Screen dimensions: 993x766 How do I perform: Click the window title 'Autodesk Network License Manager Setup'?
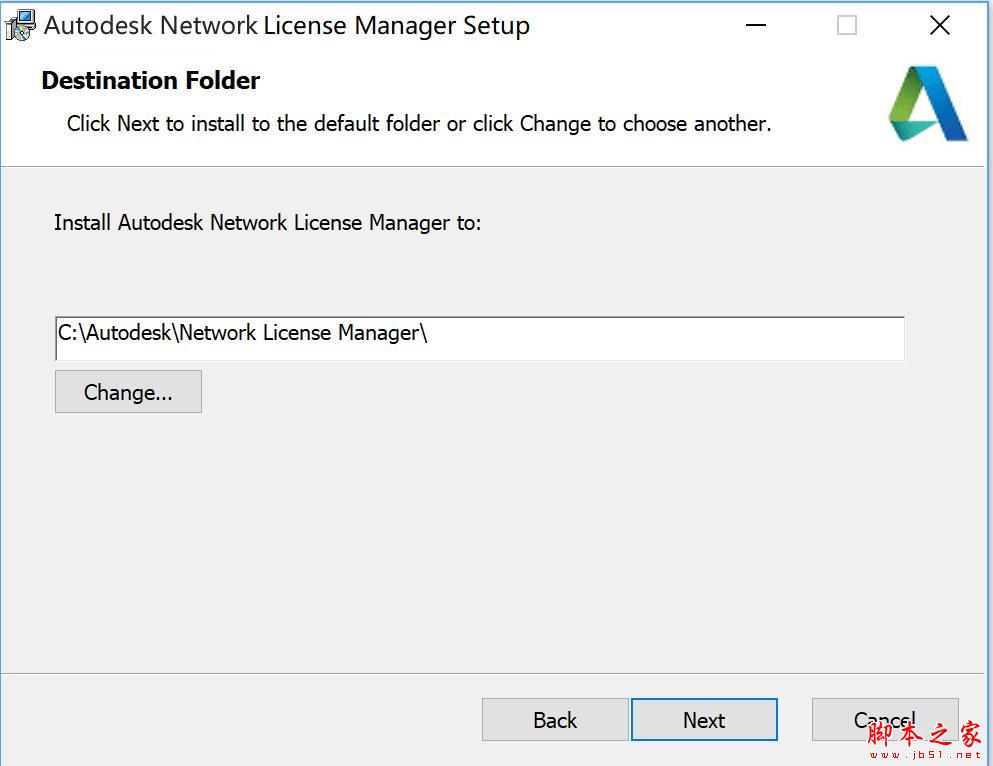[x=287, y=26]
